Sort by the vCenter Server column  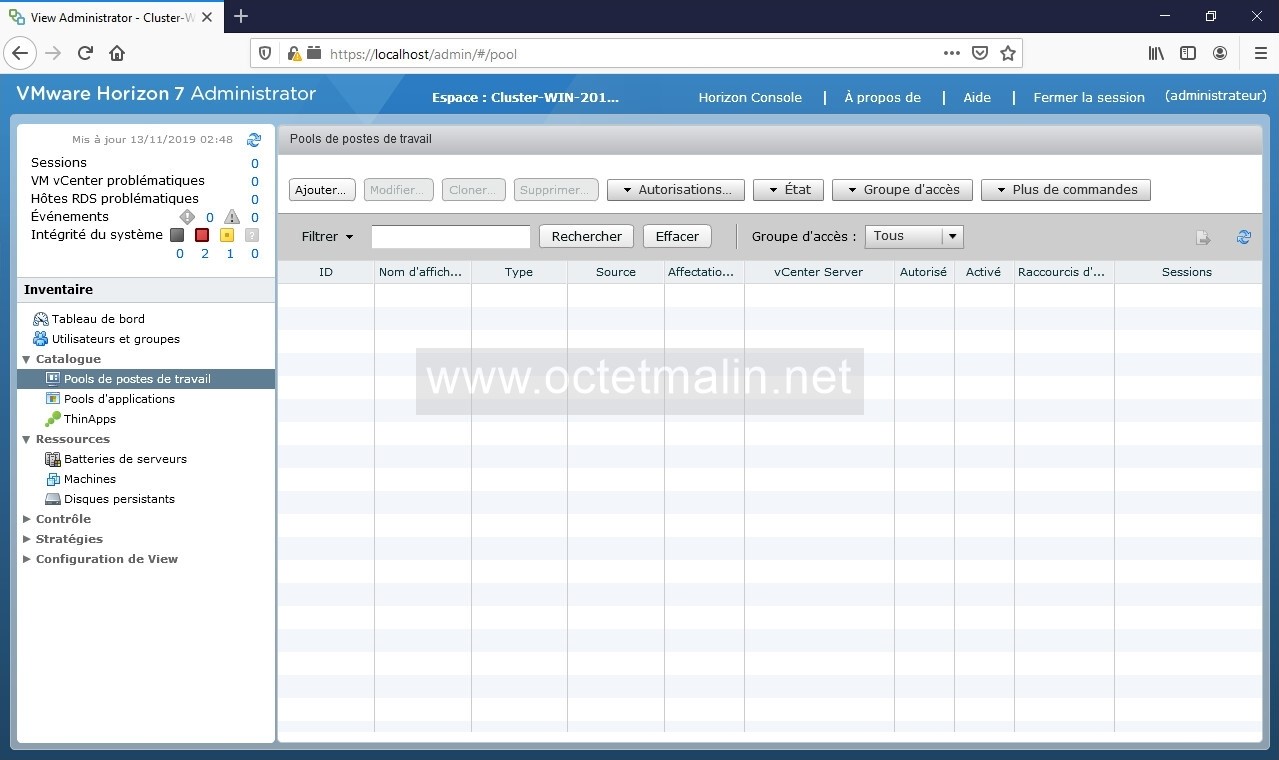point(818,272)
